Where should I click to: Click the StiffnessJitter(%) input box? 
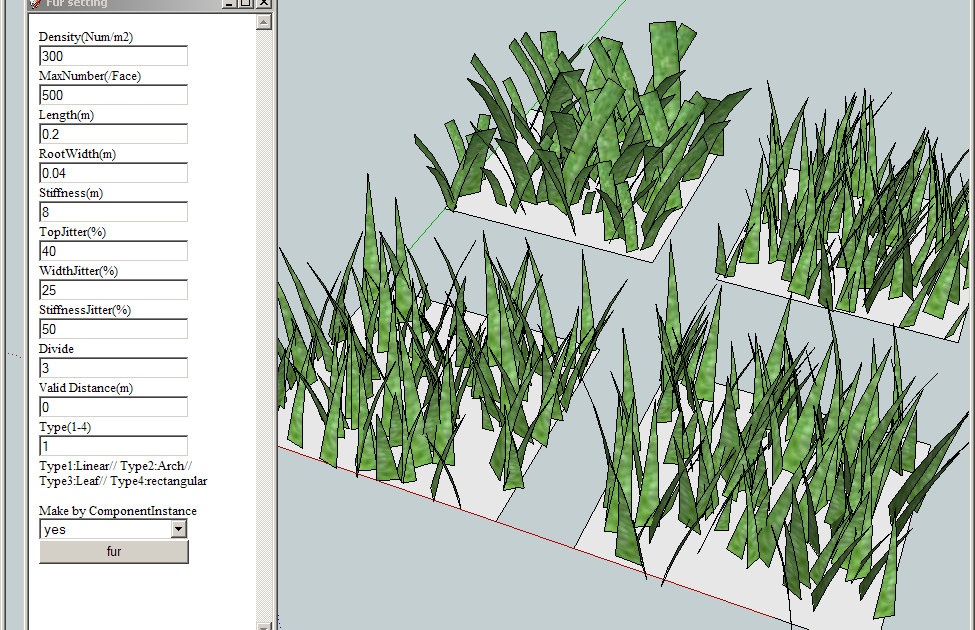113,329
